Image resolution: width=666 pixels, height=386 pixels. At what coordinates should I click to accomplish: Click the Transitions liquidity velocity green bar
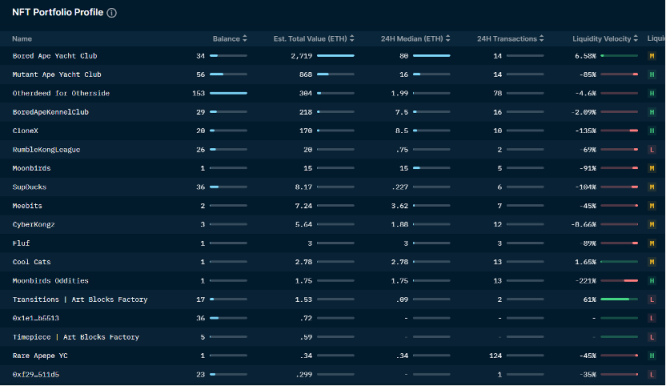[x=619, y=299]
